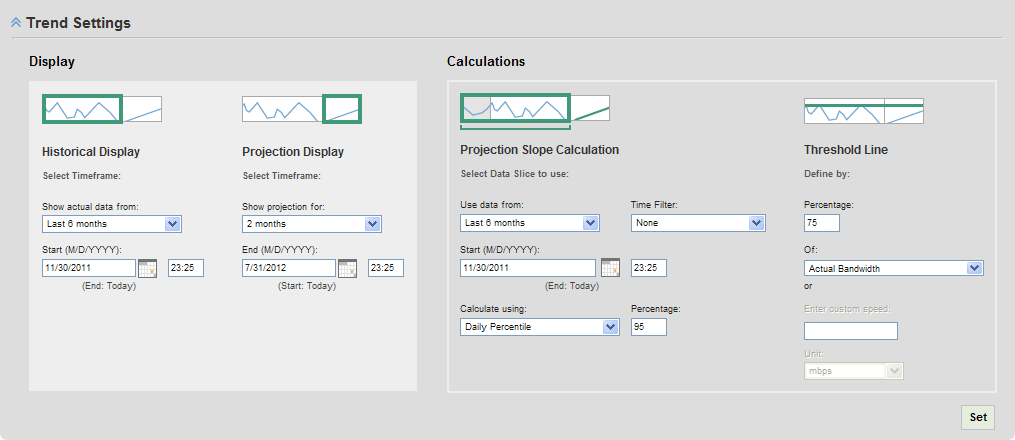This screenshot has height=440, width=1015.
Task: Expand the Time Filter dropdown
Action: pos(699,223)
